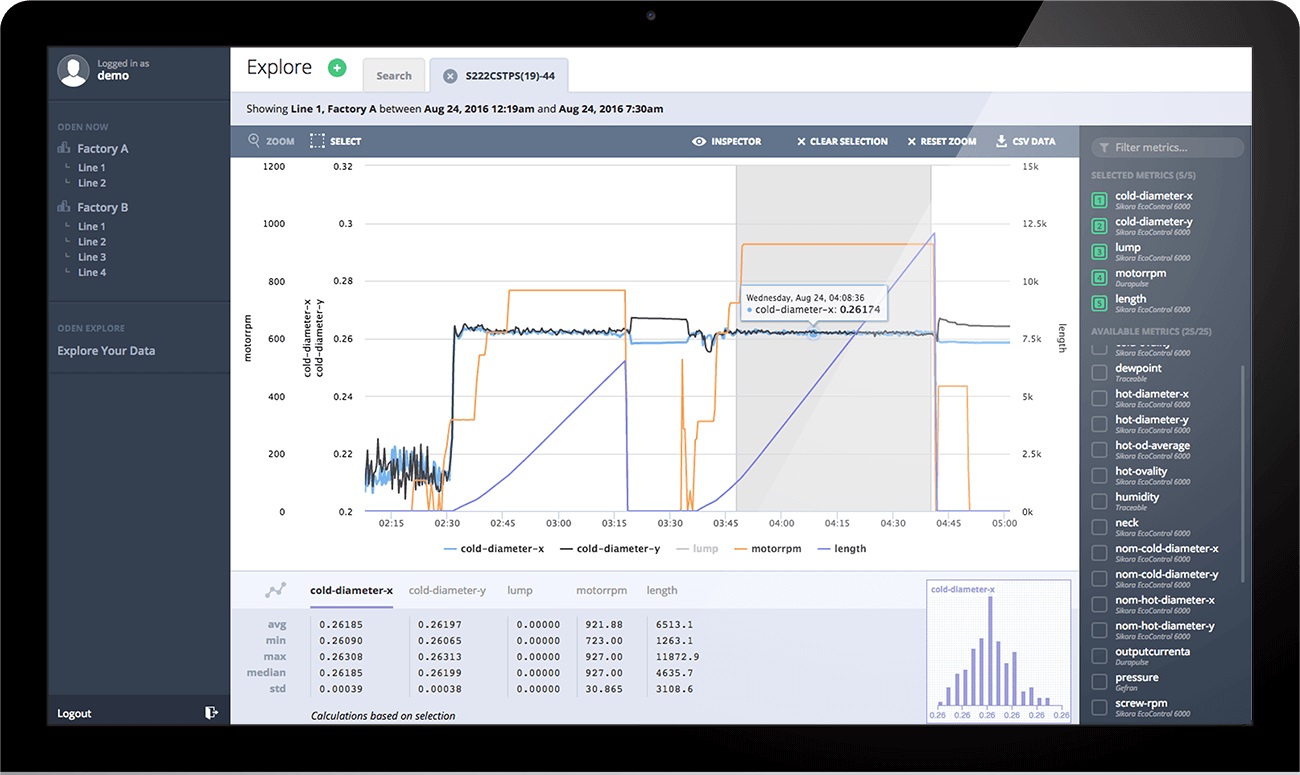Check the screw-rpm metric checkbox

pos(1099,707)
